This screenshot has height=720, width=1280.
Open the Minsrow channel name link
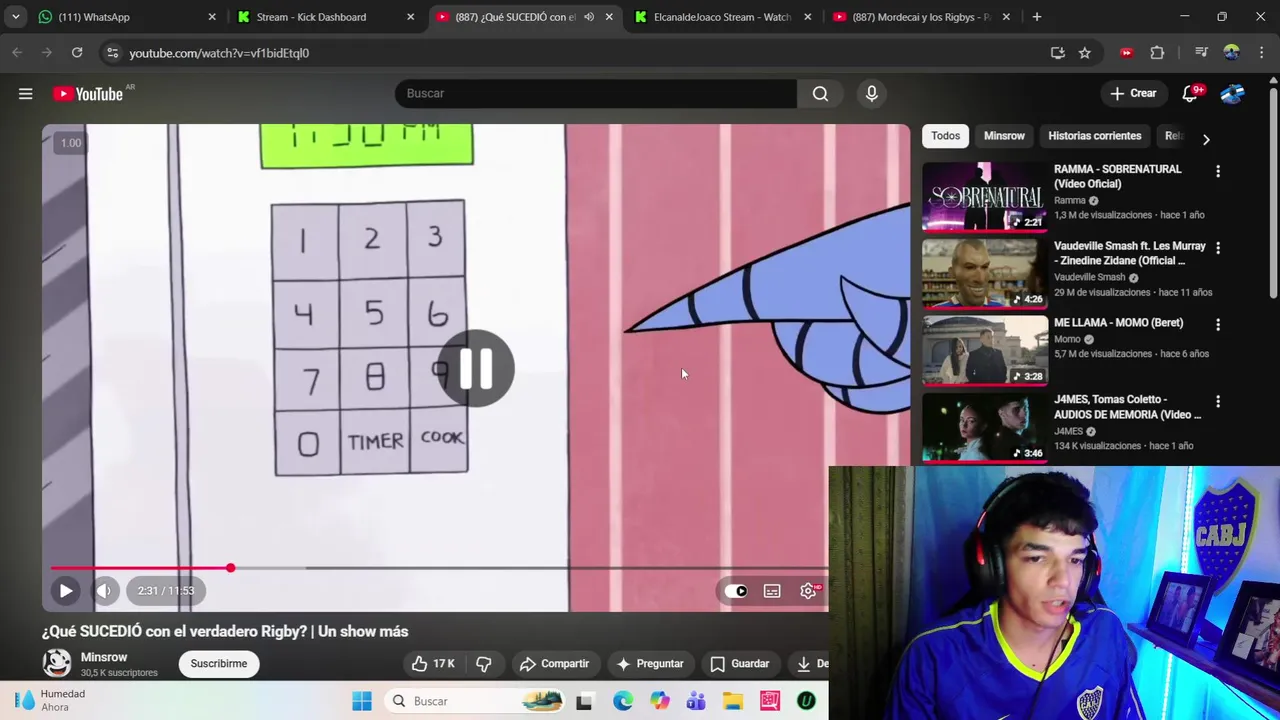coord(104,657)
